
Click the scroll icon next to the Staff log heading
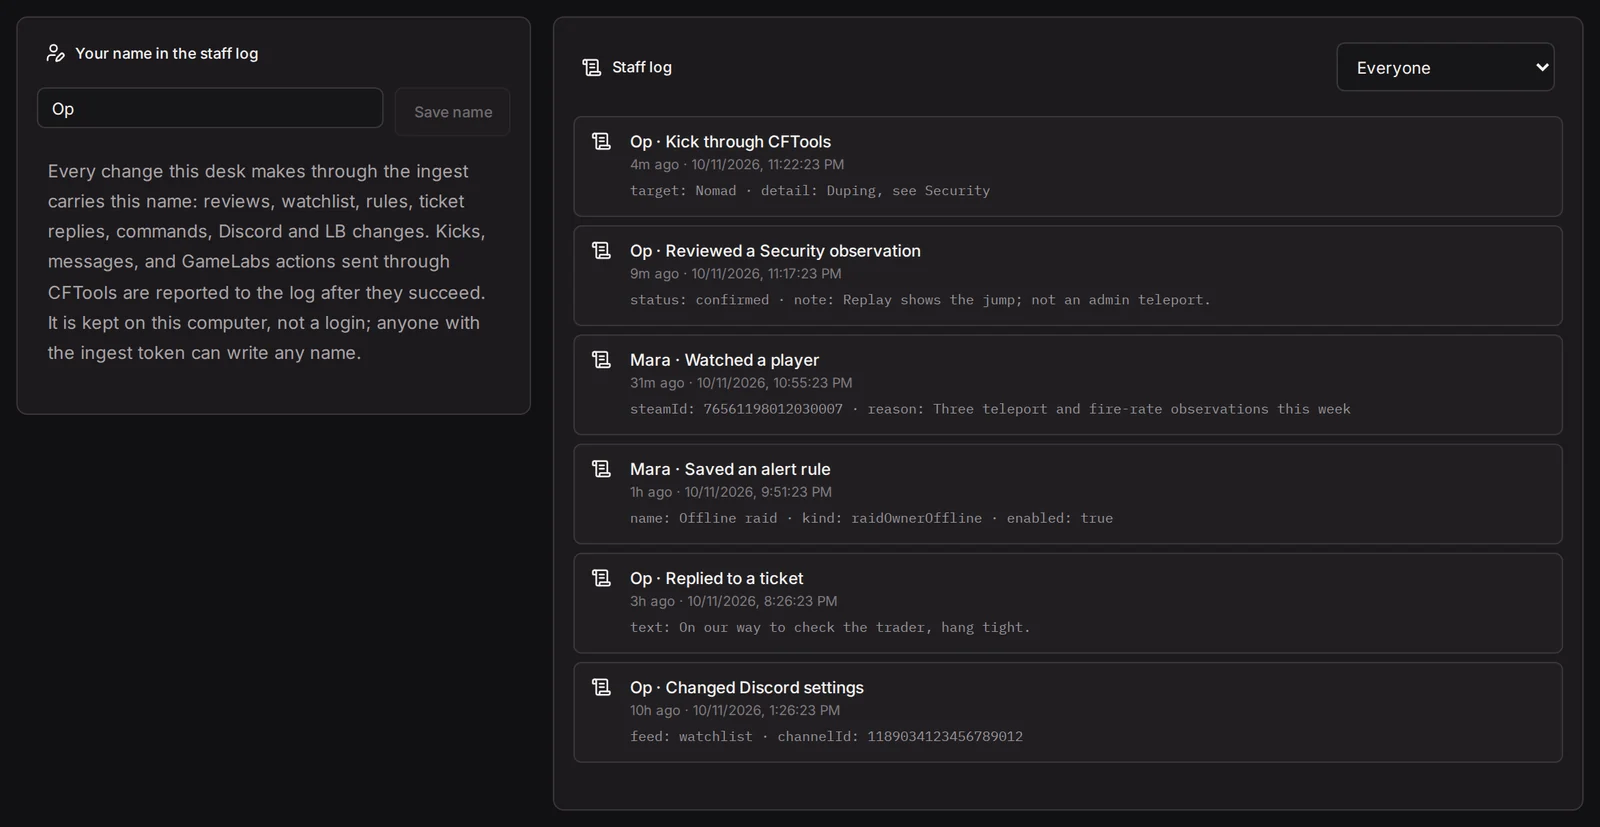click(592, 67)
